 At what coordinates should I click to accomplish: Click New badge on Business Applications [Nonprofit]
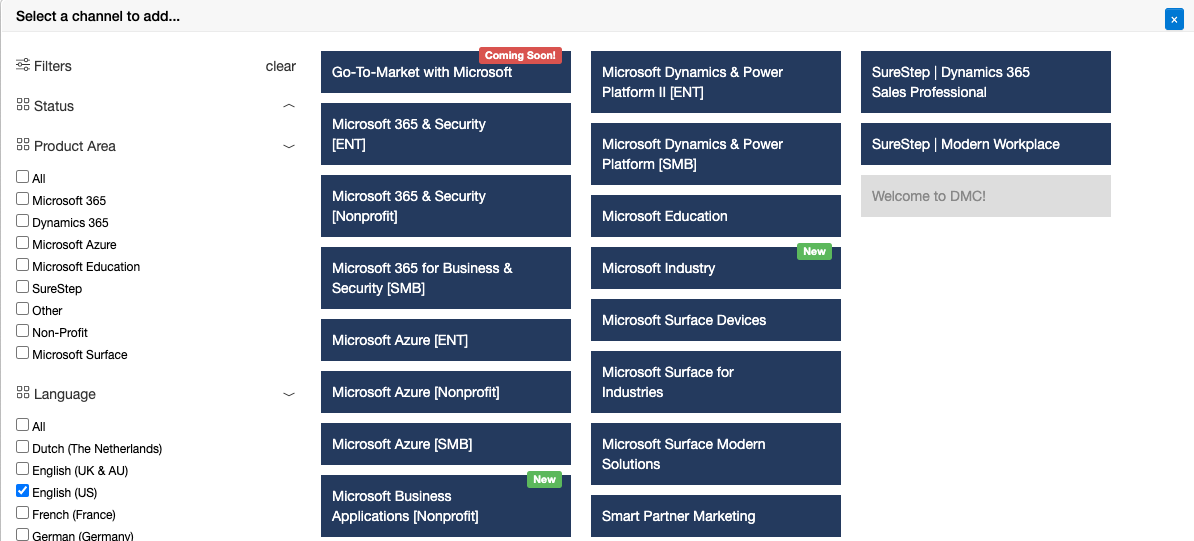(x=544, y=479)
